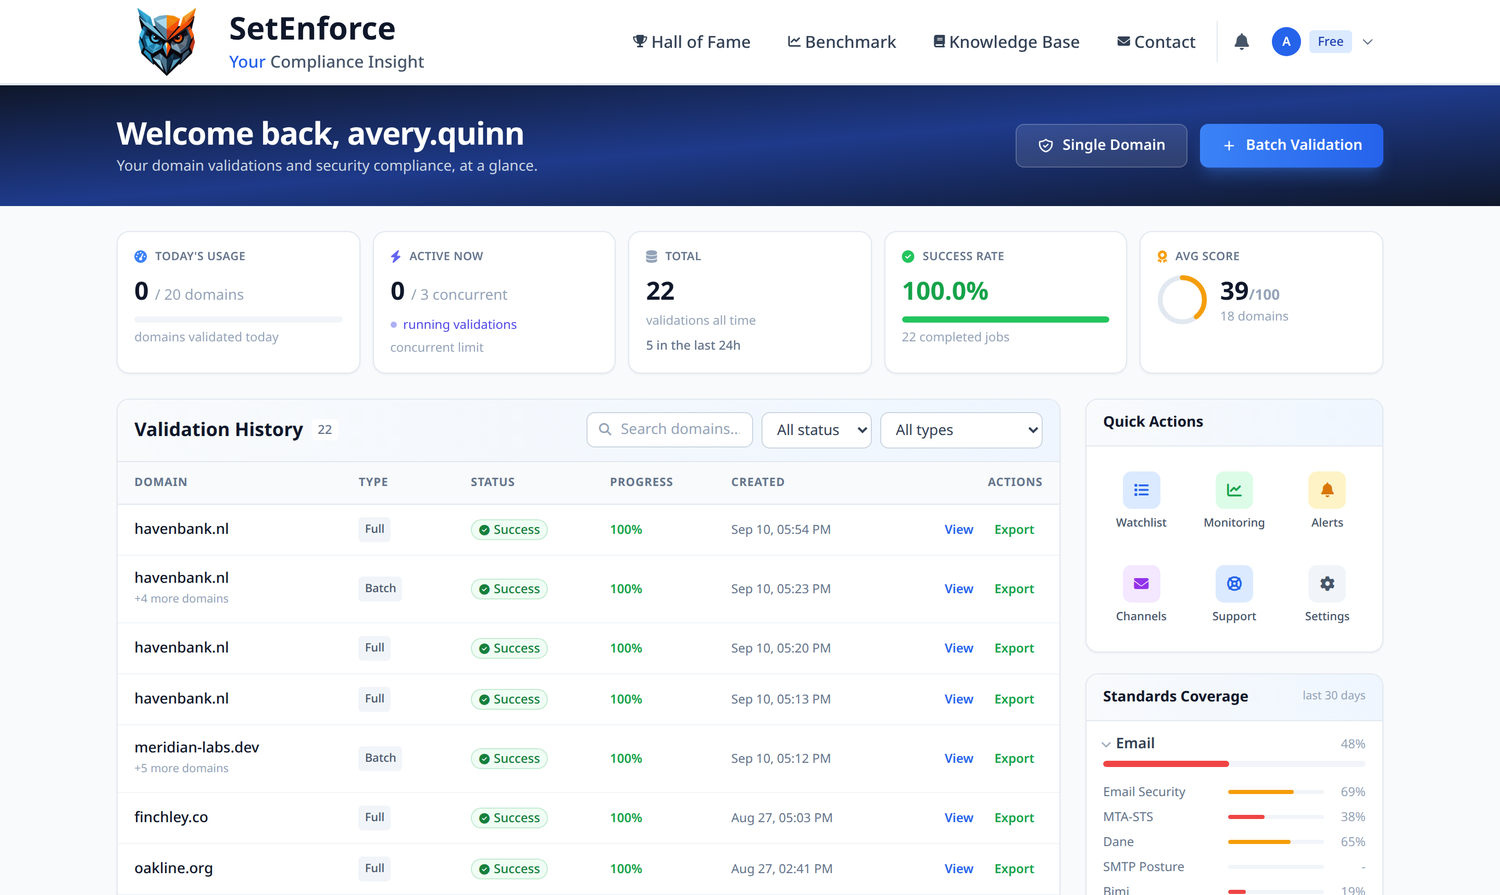
Task: Click the Dane 65% coverage bar
Action: 1276,842
